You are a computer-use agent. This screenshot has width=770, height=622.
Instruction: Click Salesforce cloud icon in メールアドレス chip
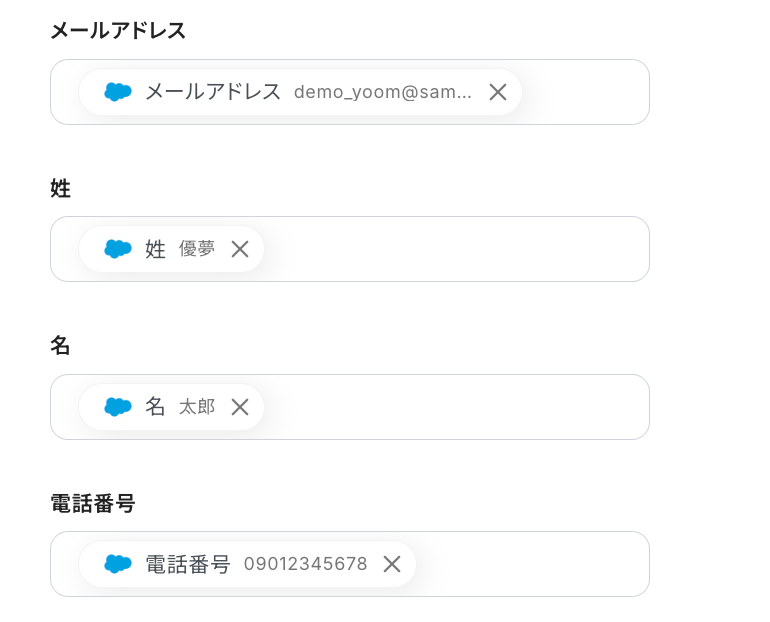coord(118,92)
